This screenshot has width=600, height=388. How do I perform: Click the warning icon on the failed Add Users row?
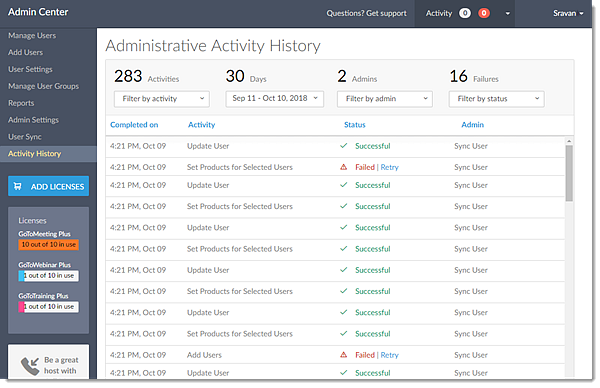click(344, 355)
